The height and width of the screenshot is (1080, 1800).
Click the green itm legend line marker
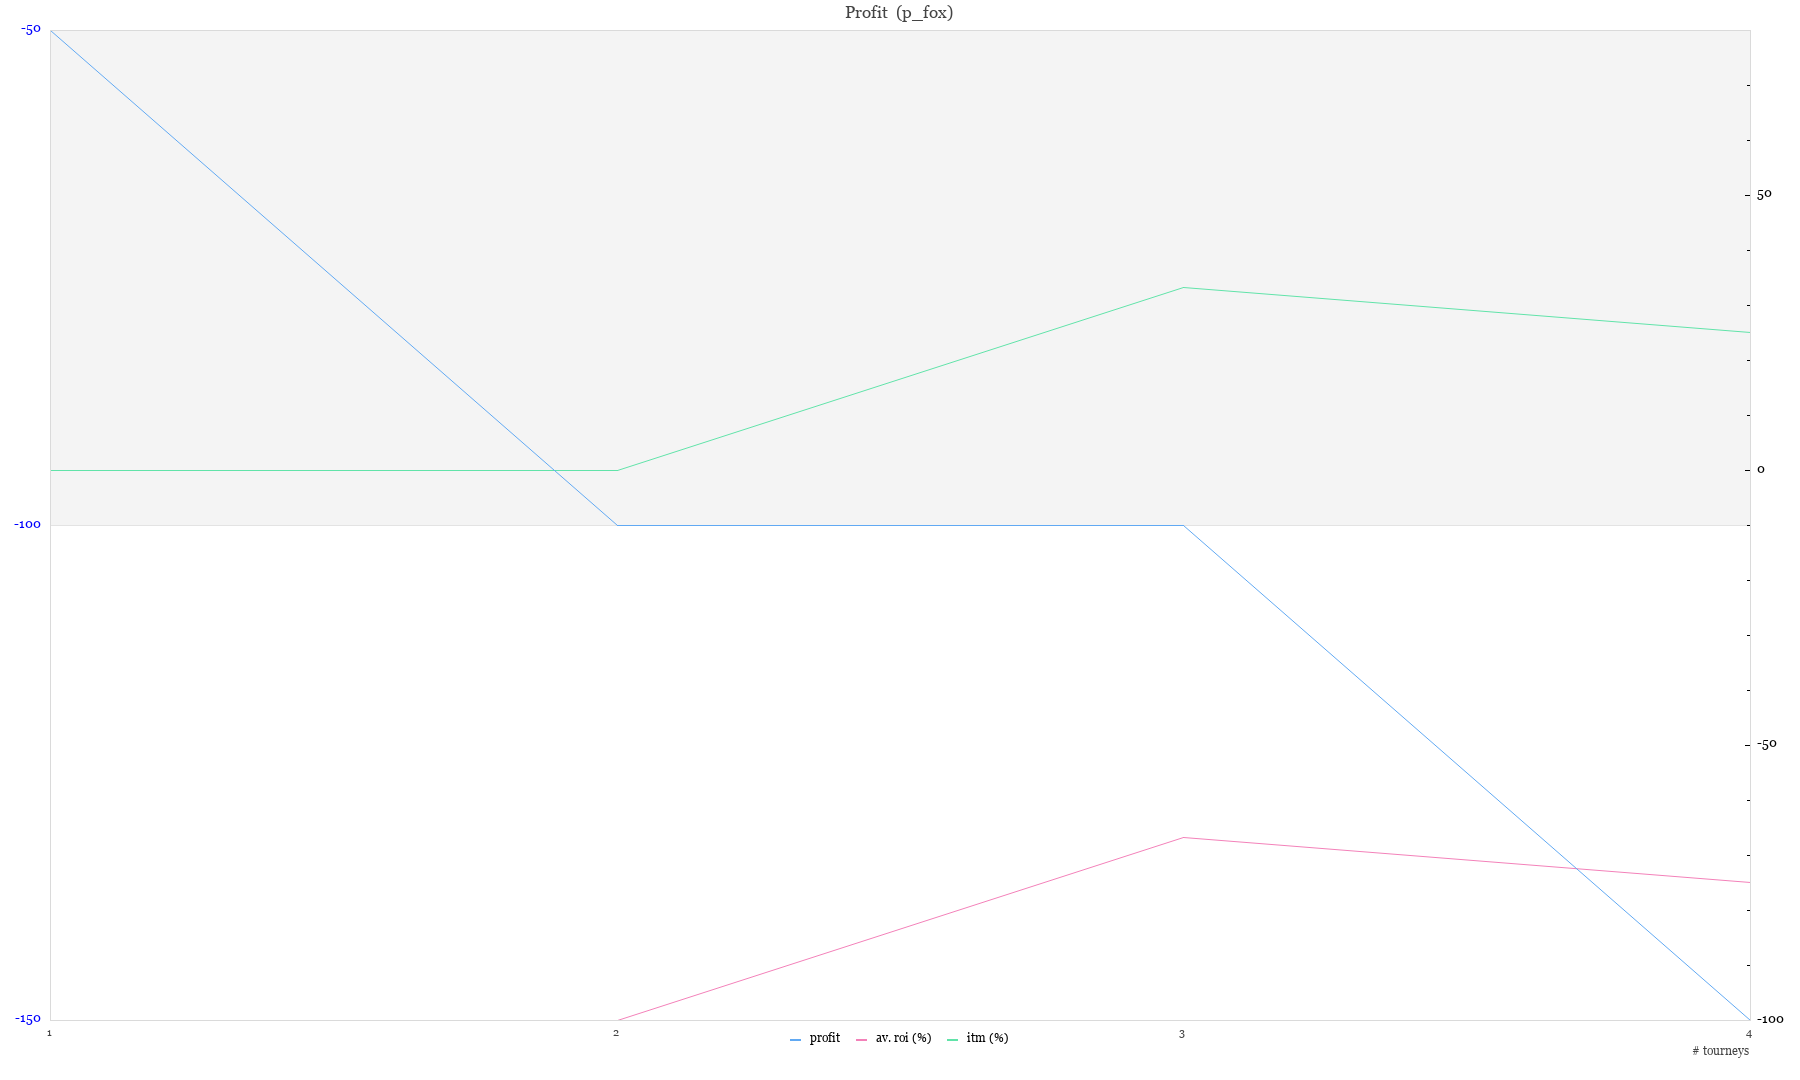tap(953, 1040)
